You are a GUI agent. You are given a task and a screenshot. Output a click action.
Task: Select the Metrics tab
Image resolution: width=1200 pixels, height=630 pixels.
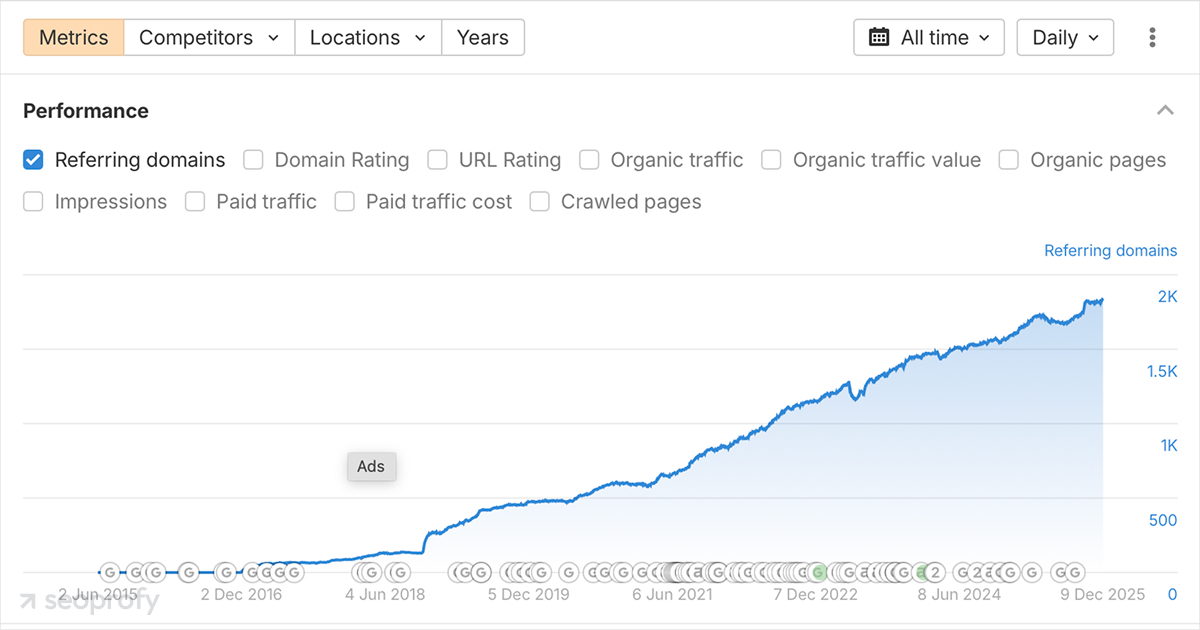[x=72, y=37]
